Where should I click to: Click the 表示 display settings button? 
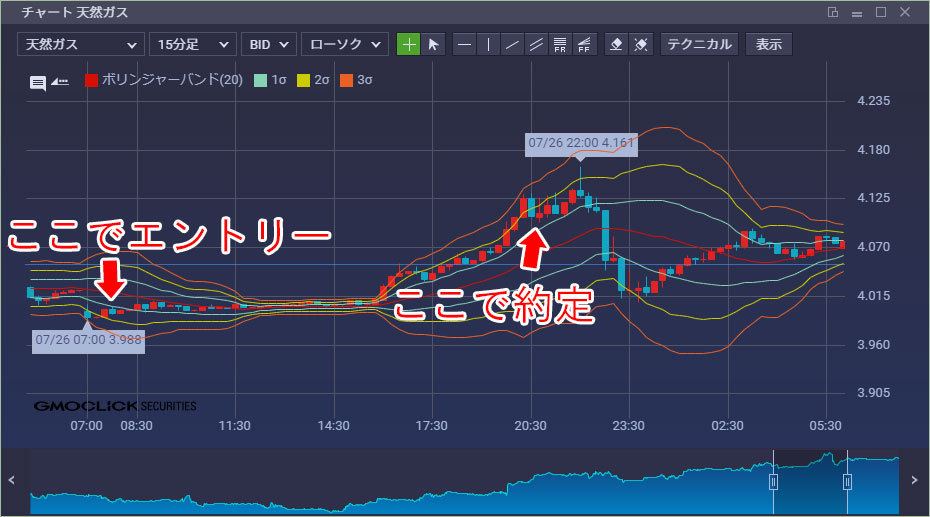click(x=769, y=44)
